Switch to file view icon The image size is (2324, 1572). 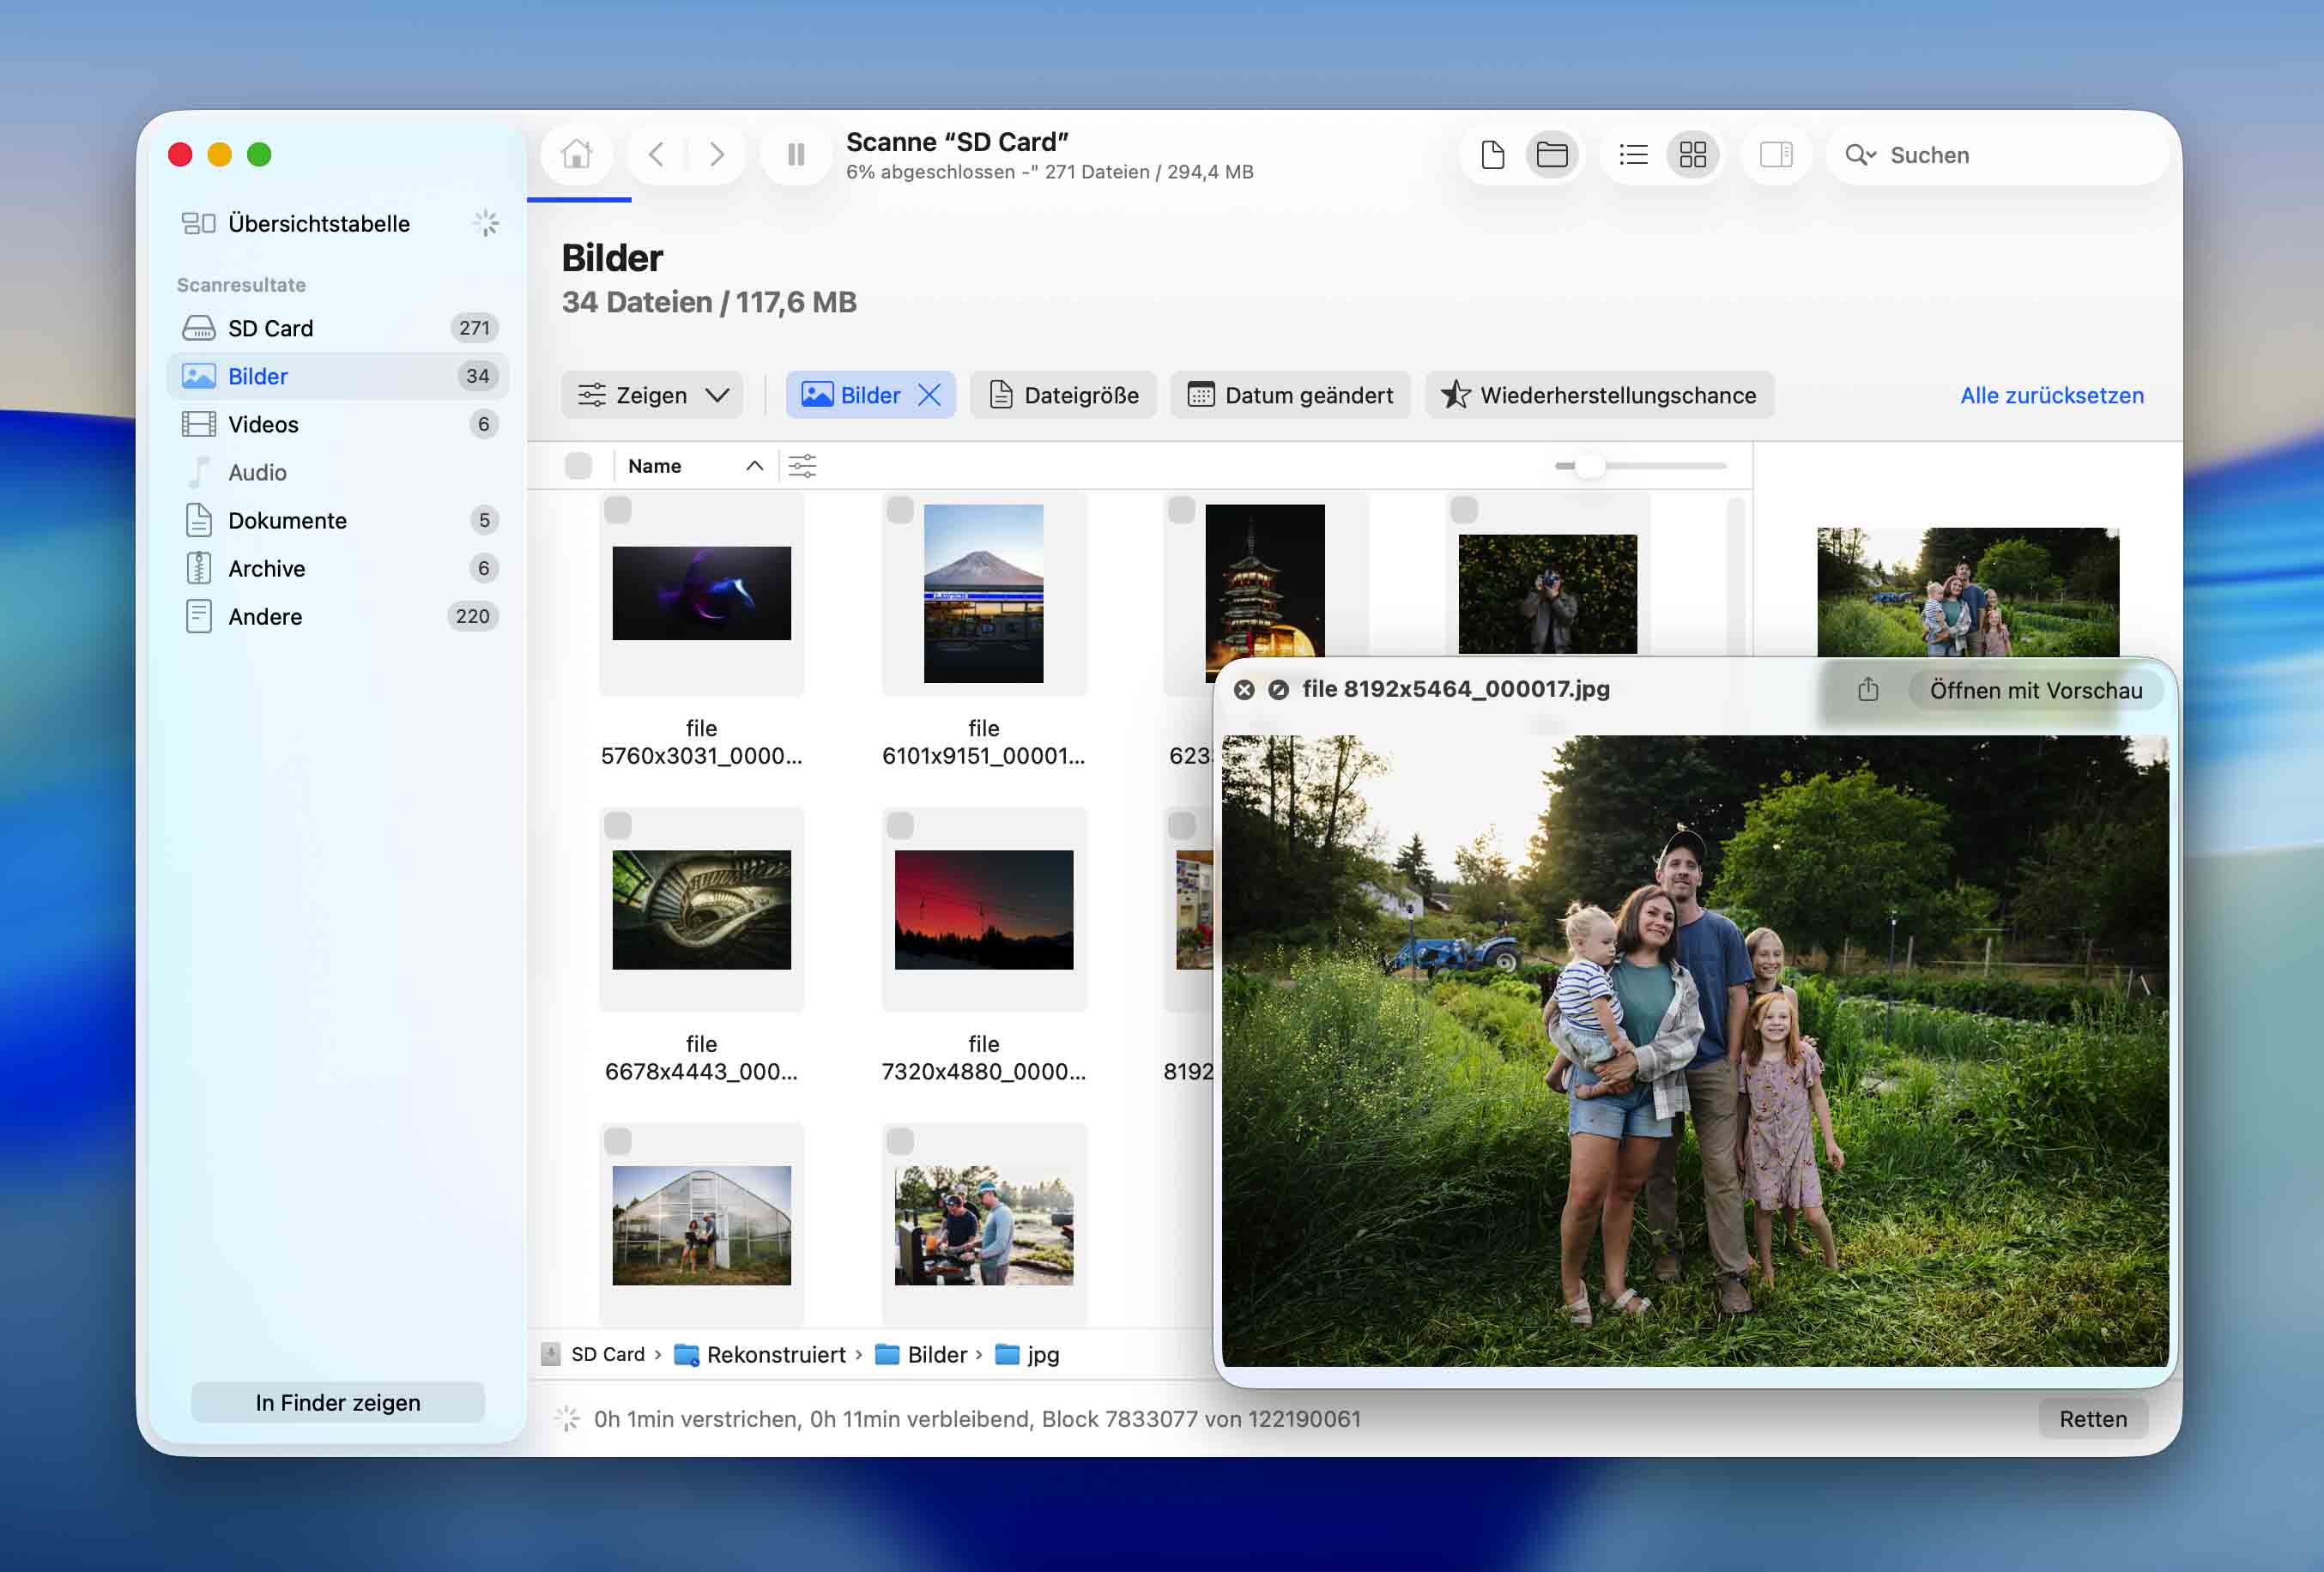1492,155
